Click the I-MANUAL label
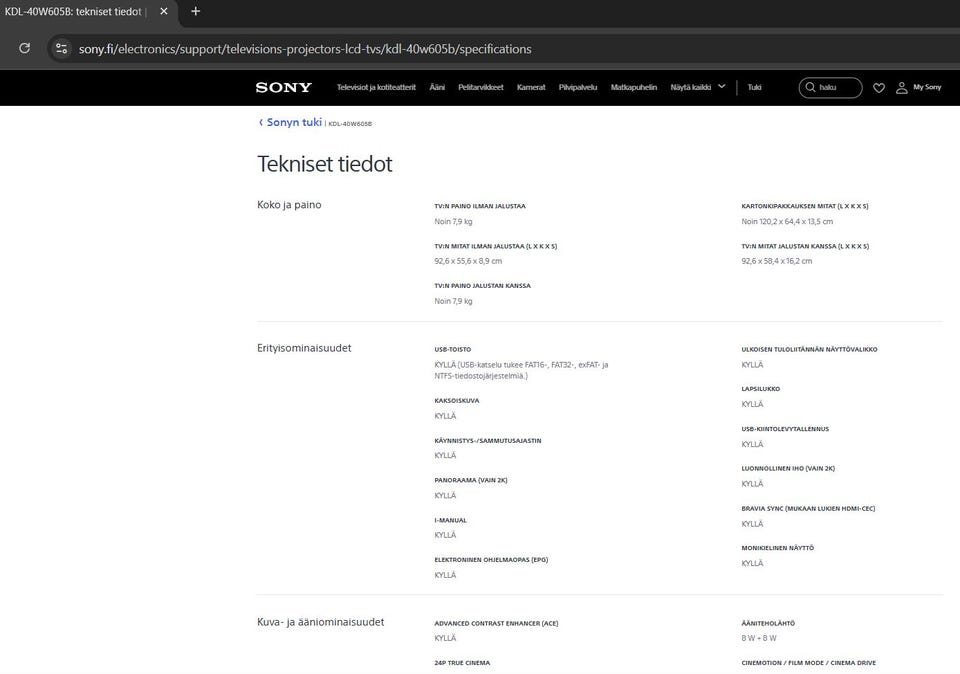The width and height of the screenshot is (960, 674). coord(451,520)
